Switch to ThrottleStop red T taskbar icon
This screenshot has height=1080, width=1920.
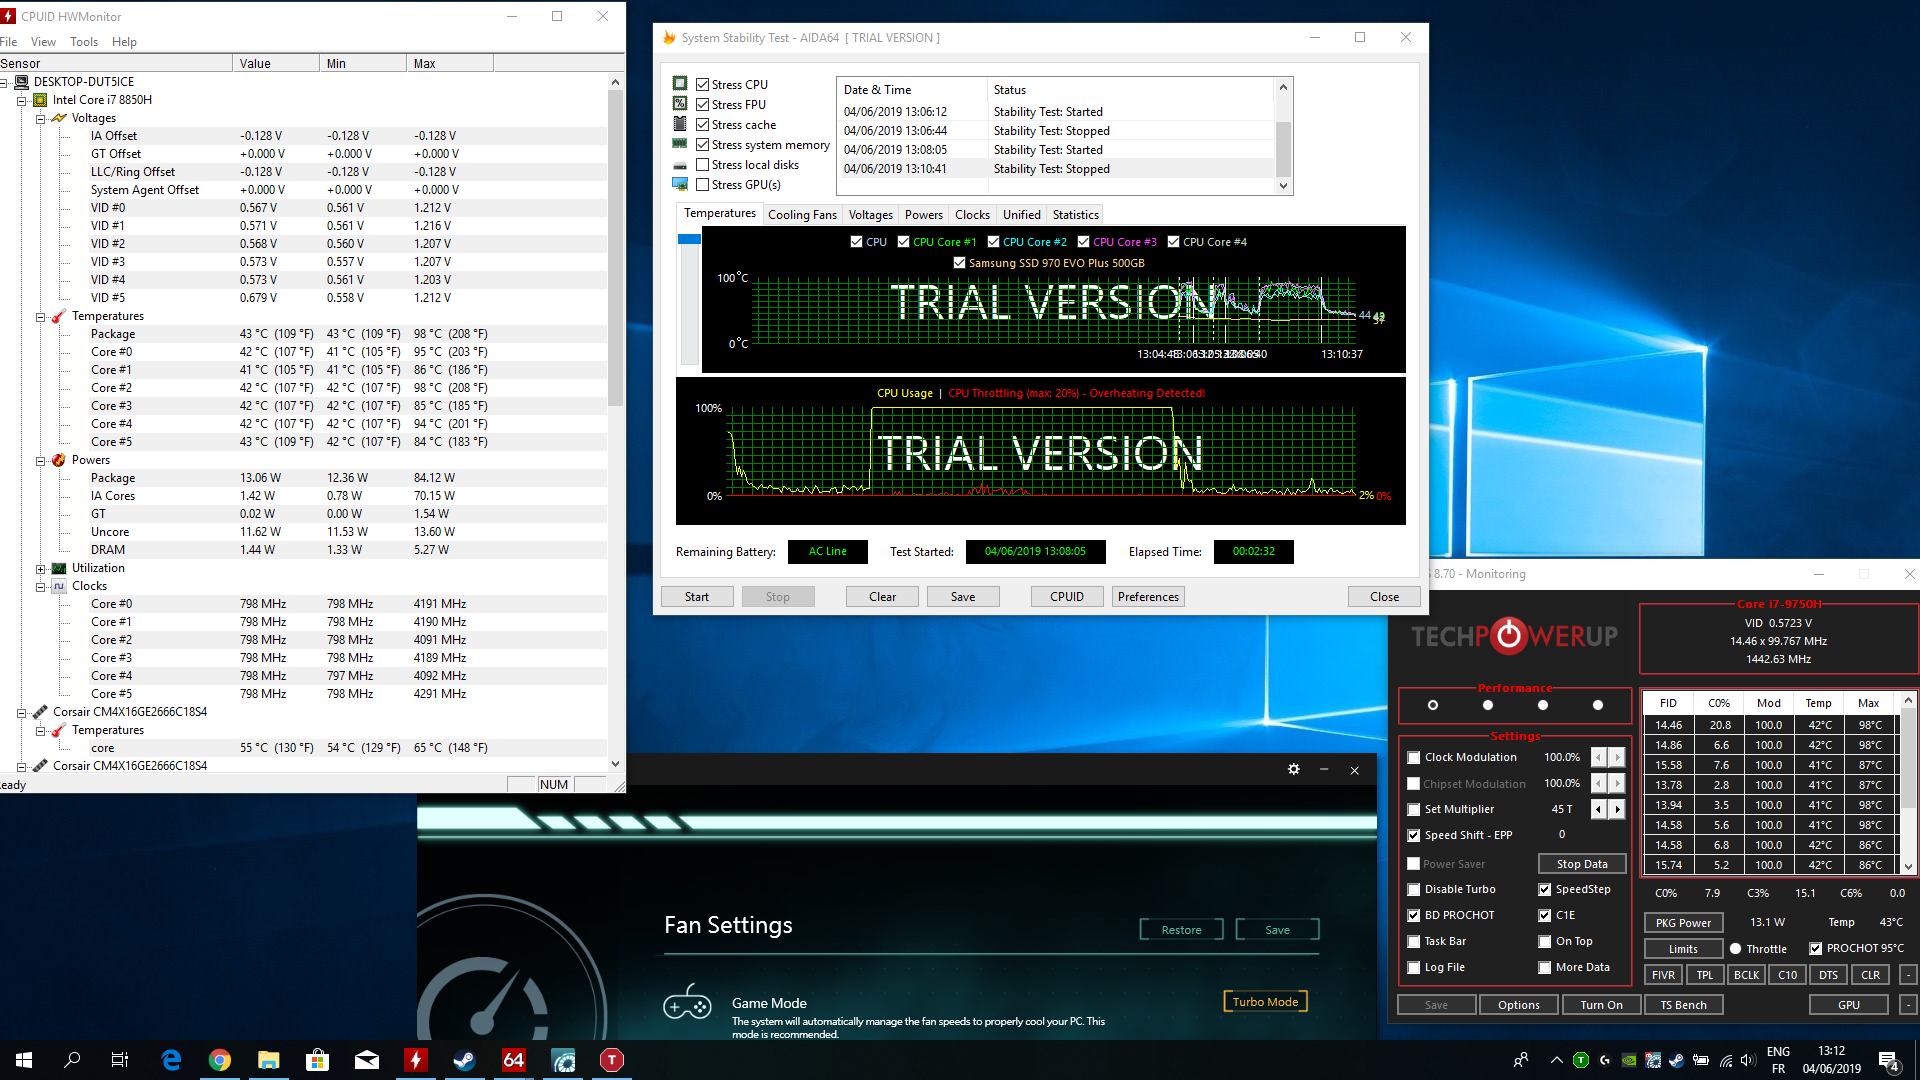612,1060
